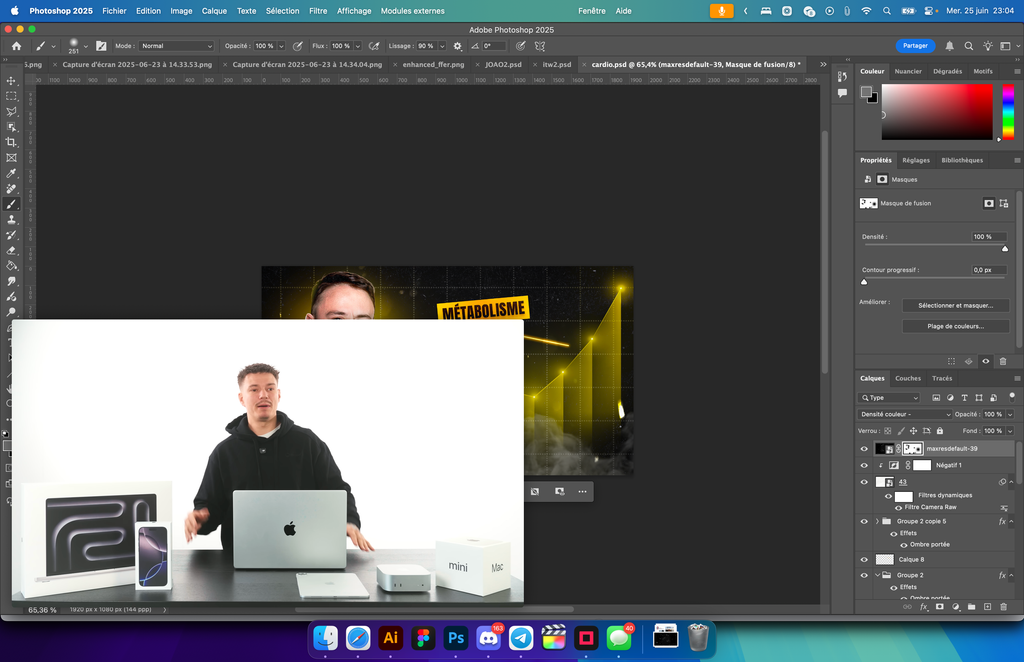Image resolution: width=1024 pixels, height=662 pixels.
Task: Click the maxresdefault-39 layer mask thumbnail
Action: point(912,449)
